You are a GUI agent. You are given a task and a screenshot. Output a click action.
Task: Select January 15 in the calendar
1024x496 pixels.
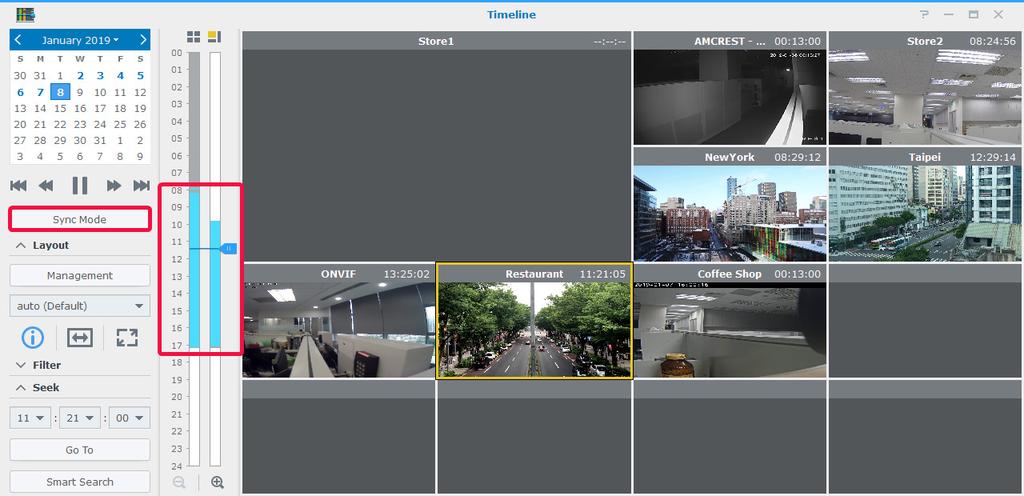[x=60, y=108]
